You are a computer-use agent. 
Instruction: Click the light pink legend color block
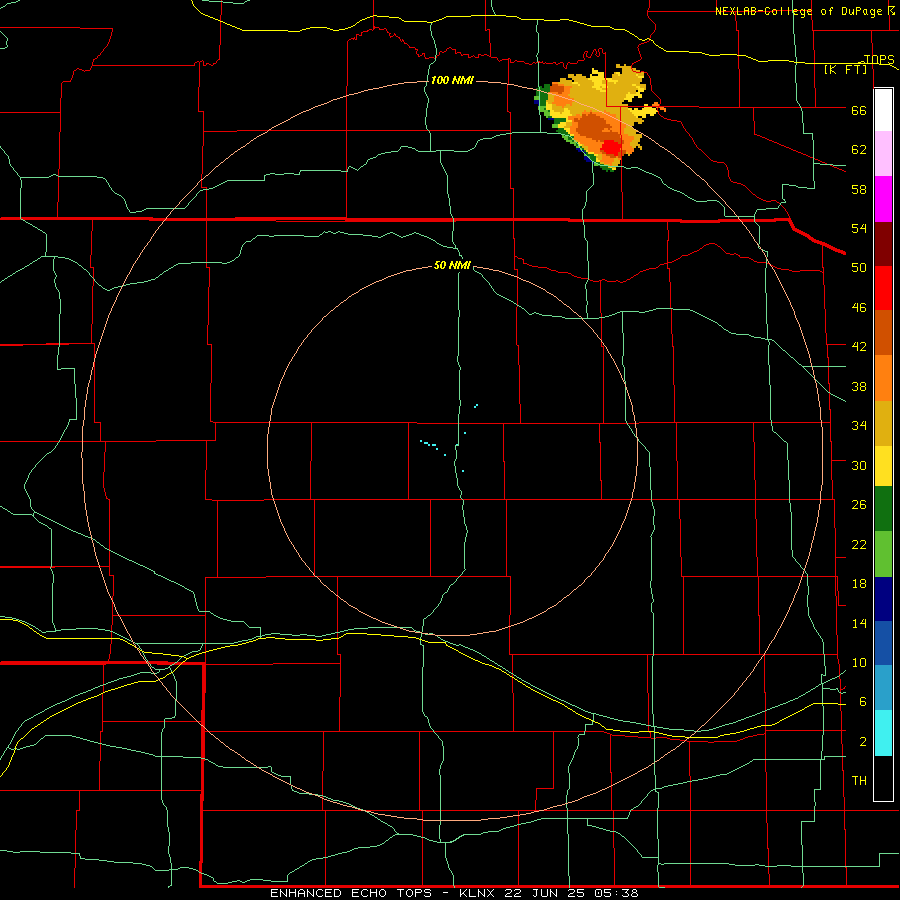click(x=883, y=154)
